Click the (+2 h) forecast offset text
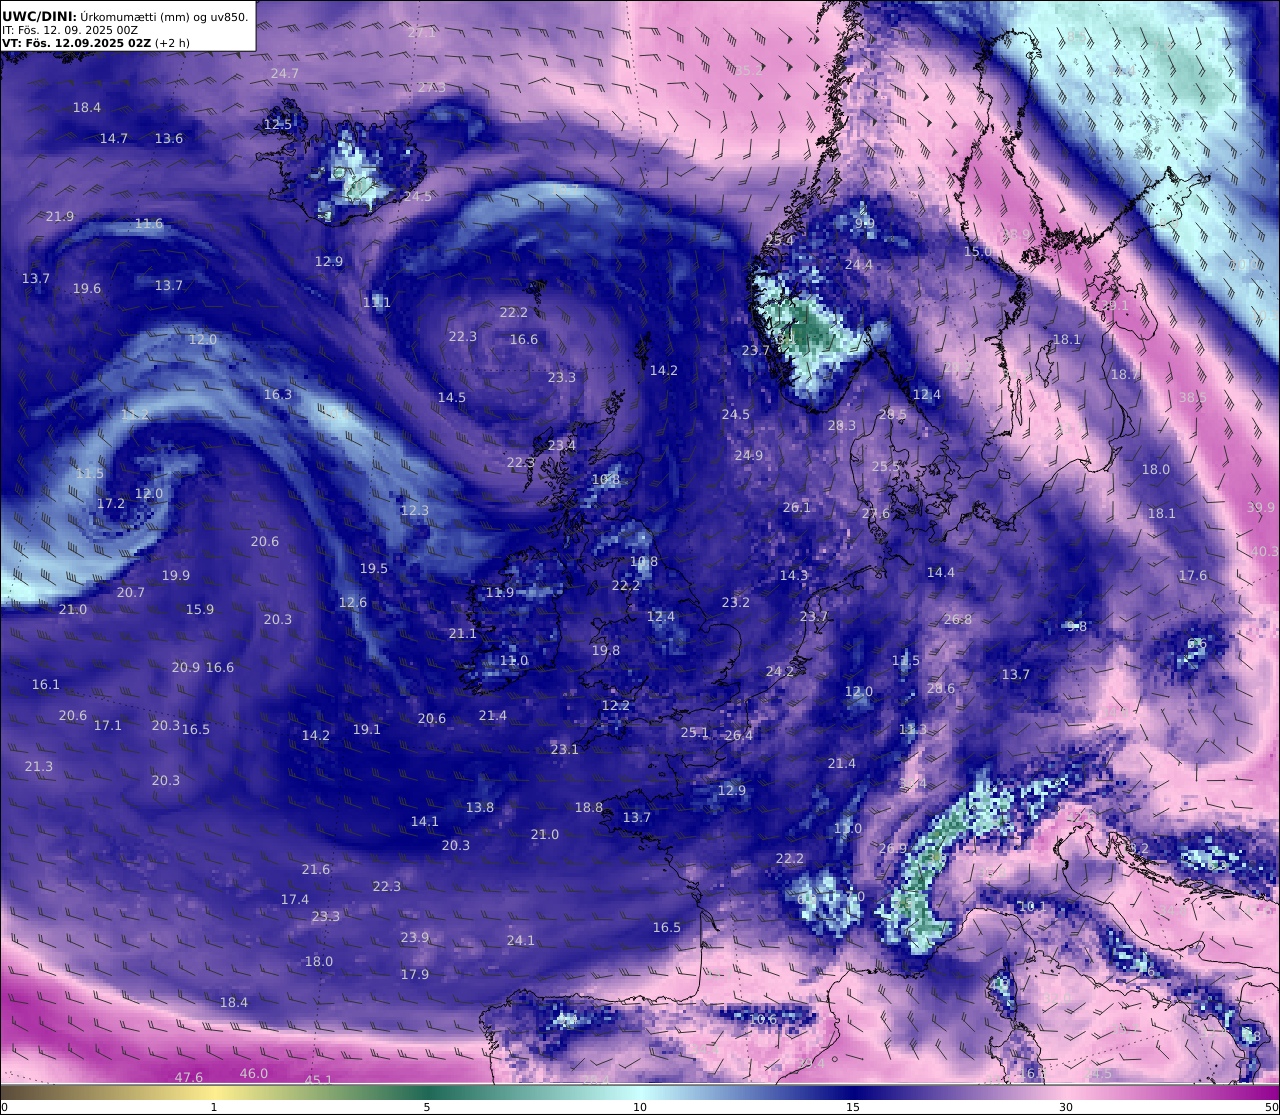The height and width of the screenshot is (1115, 1280). (x=172, y=43)
